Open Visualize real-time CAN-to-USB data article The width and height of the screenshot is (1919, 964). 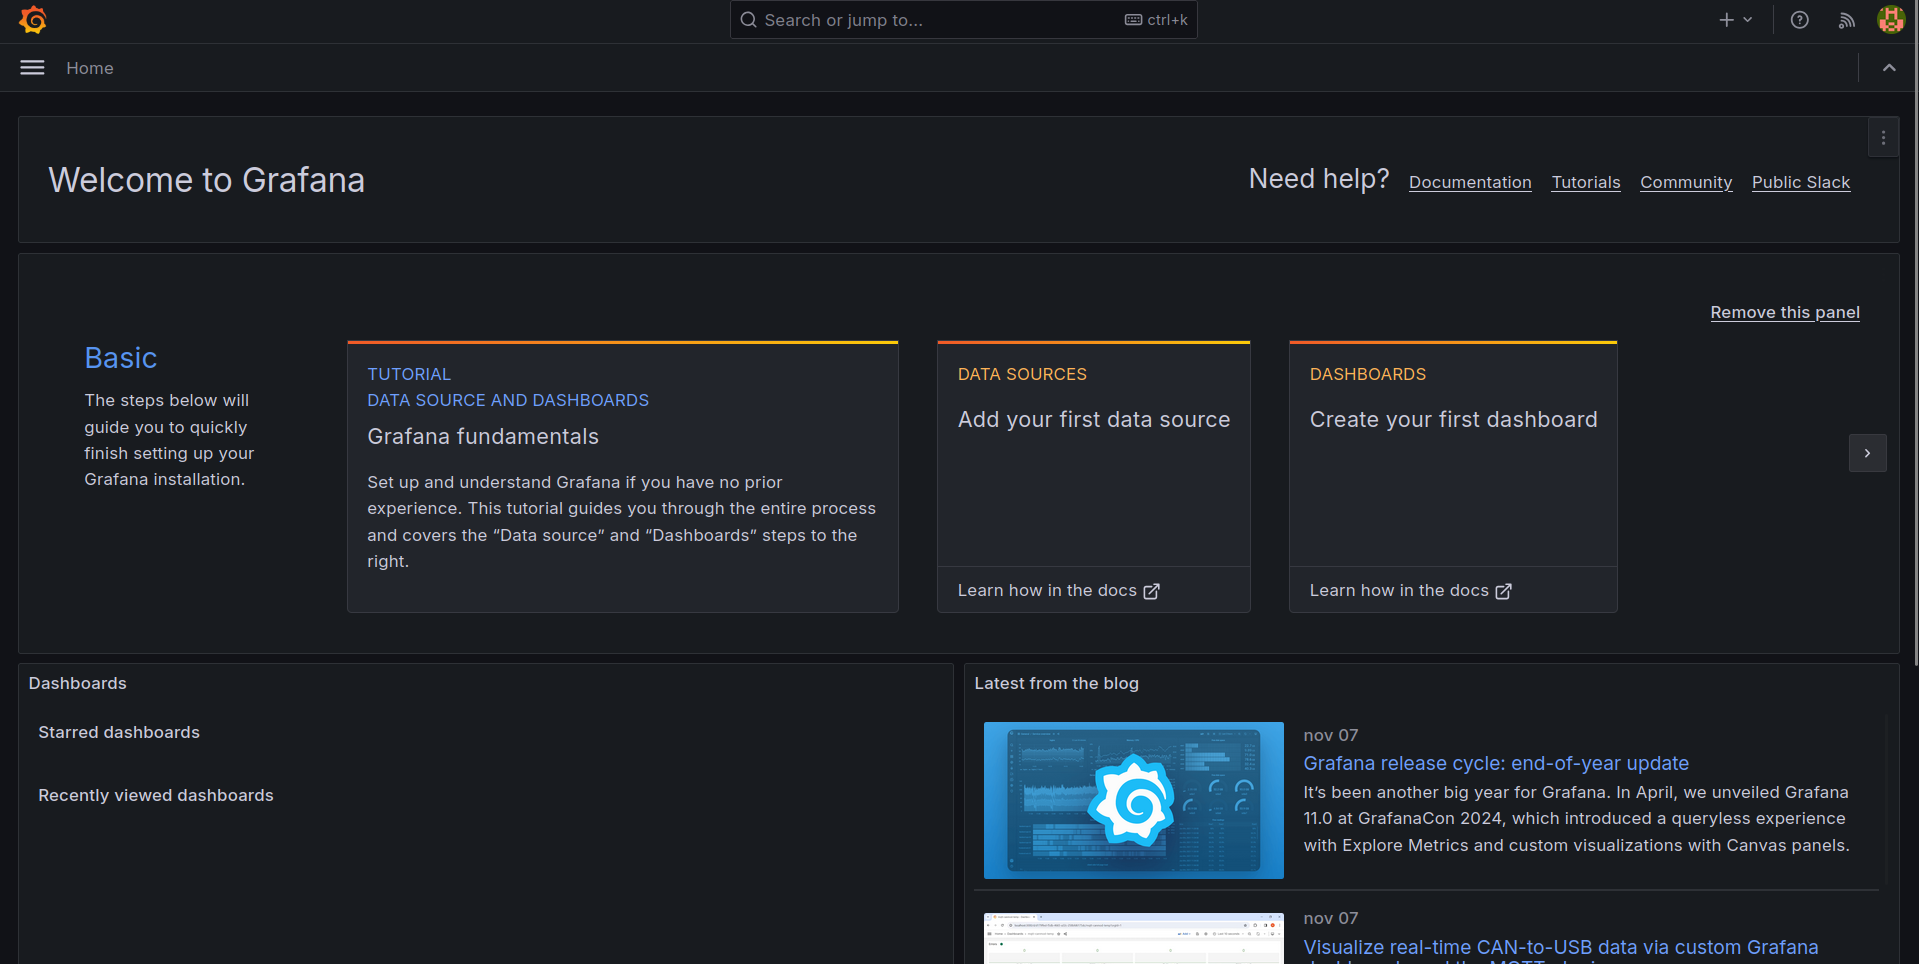pos(1560,948)
